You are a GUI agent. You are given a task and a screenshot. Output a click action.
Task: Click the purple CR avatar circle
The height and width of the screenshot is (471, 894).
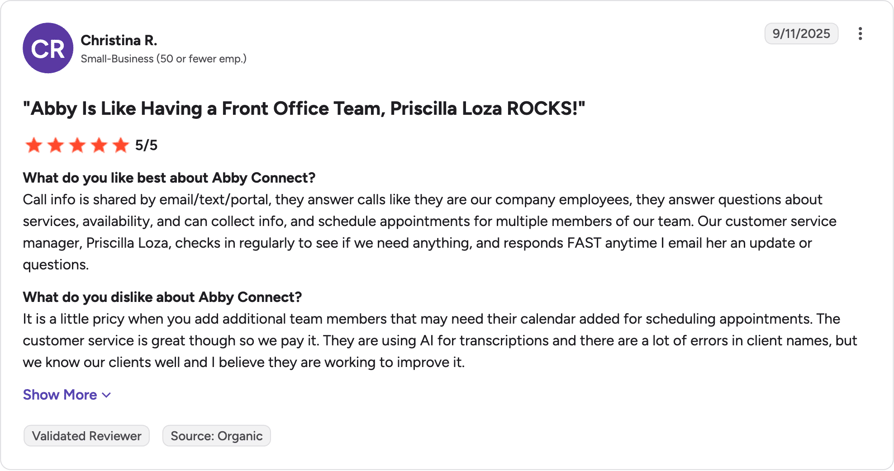pos(48,48)
